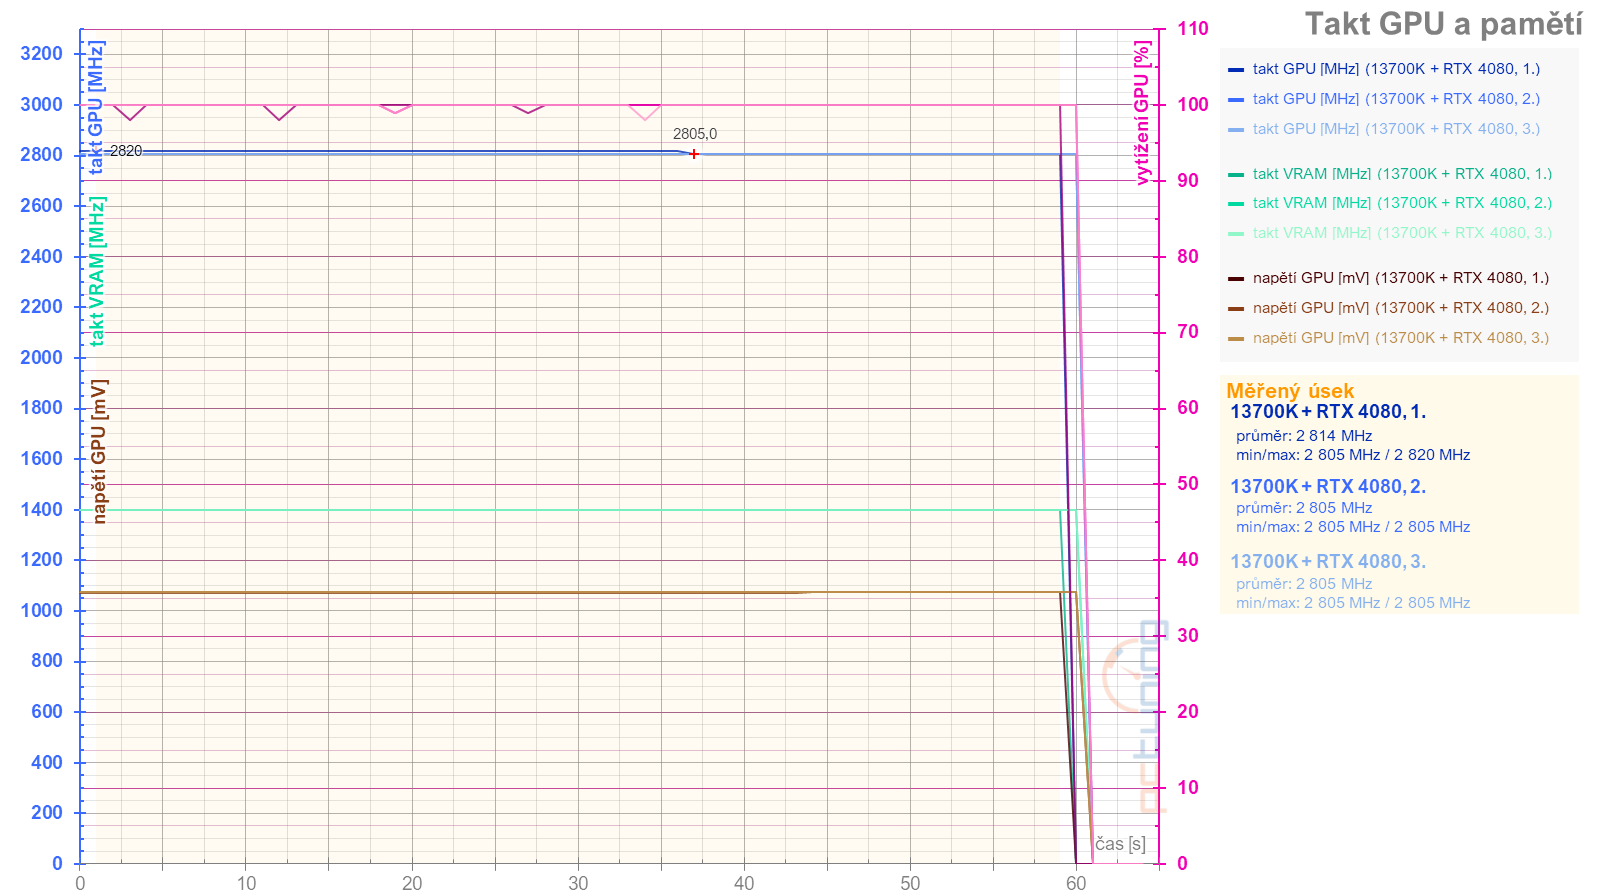Screen dimensions: 1599x896
Task: Click the 'Měřený úsek' heading
Action: [x=1290, y=391]
